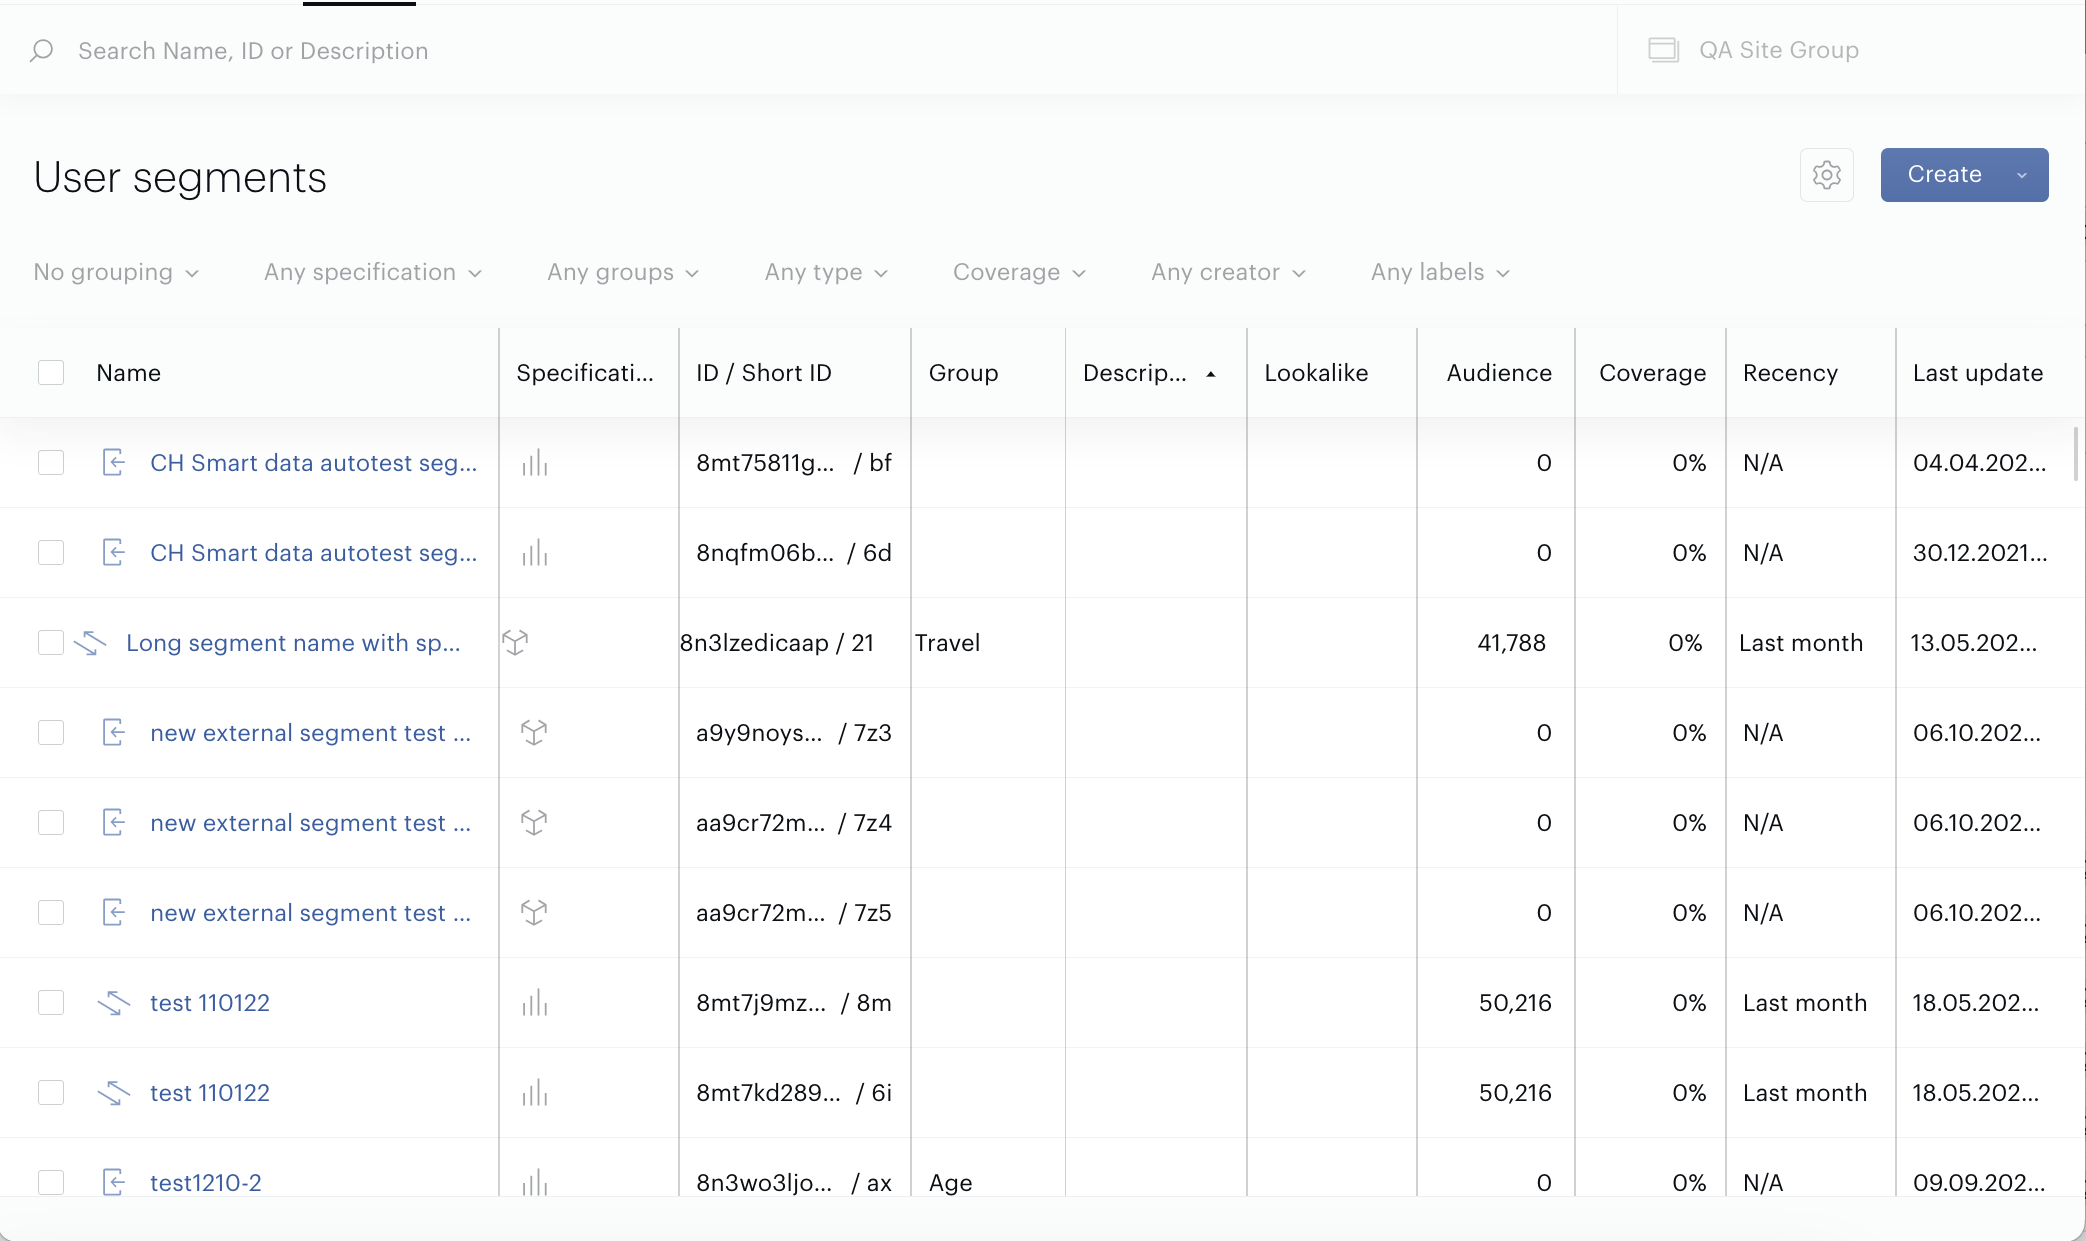Open table settings gear icon
The width and height of the screenshot is (2086, 1241).
(x=1827, y=175)
